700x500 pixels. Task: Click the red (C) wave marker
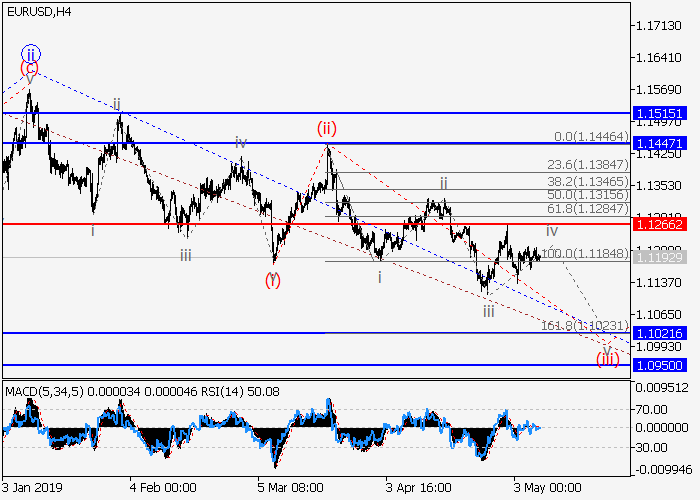click(x=31, y=69)
